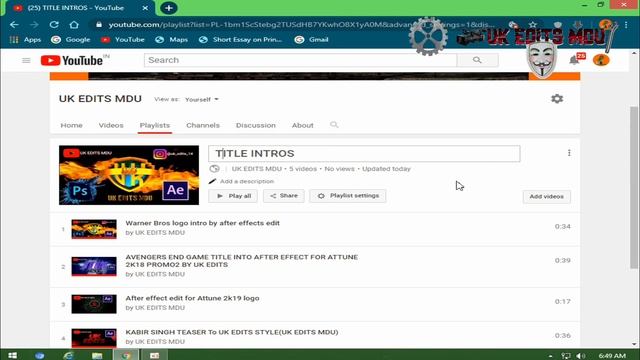Viewport: 640px width, 360px height.
Task: Click Add videos button
Action: pos(547,197)
